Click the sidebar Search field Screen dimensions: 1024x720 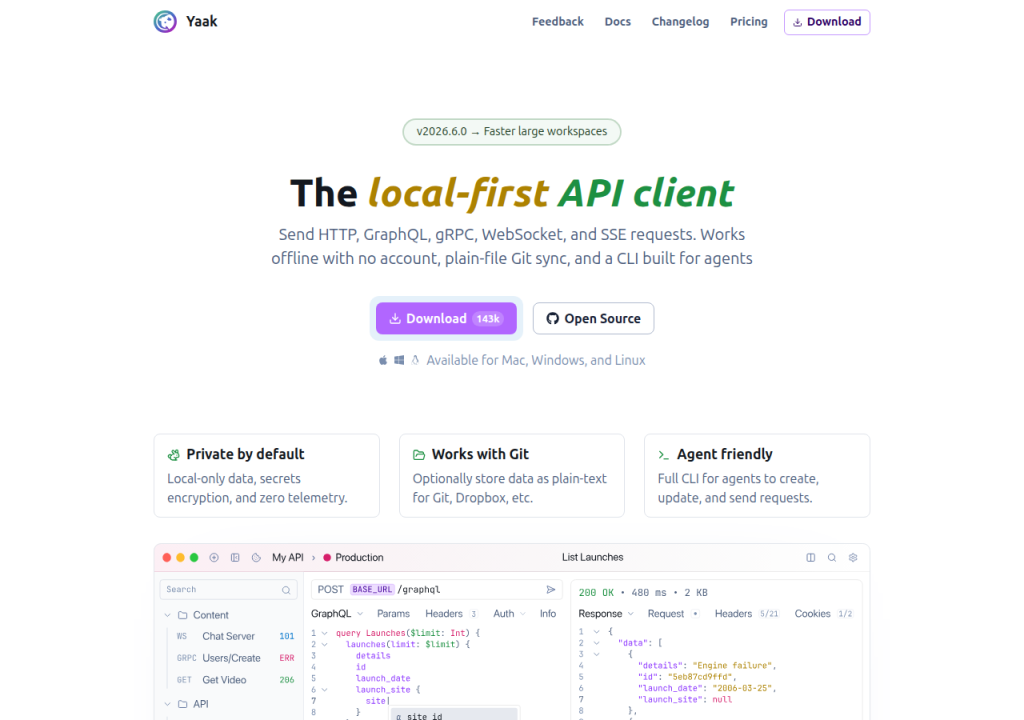click(x=229, y=589)
